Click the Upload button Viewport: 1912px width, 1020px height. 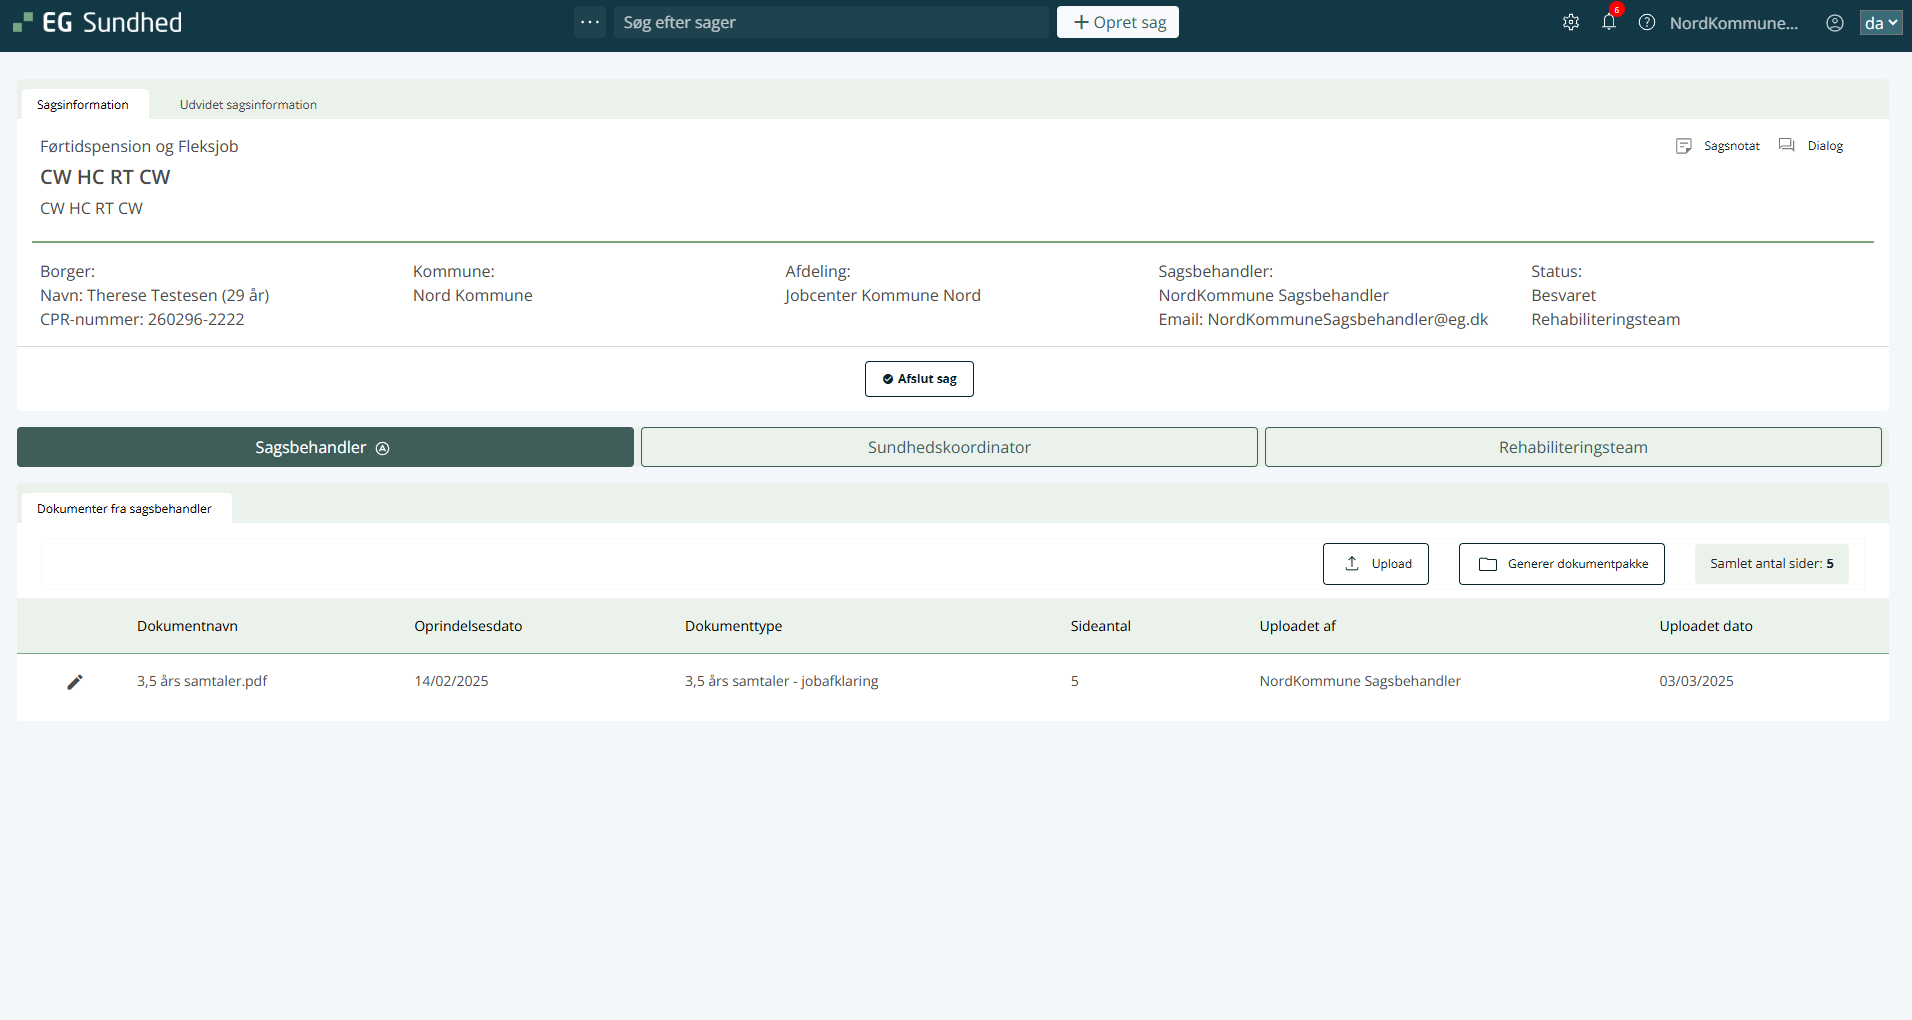tap(1375, 564)
